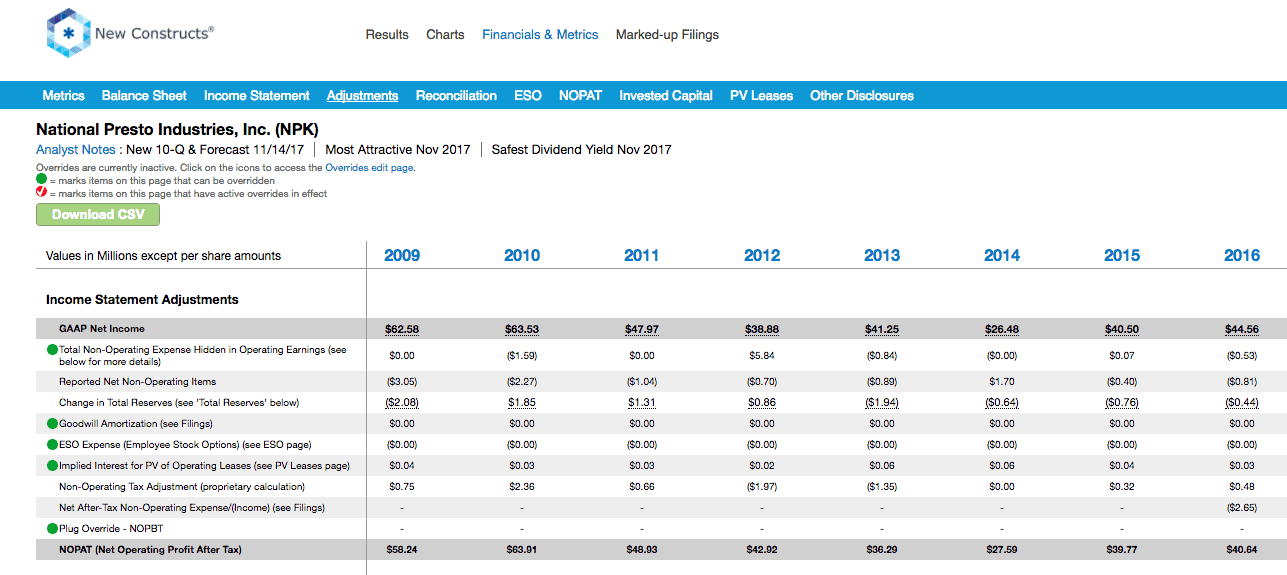The height and width of the screenshot is (575, 1287).
Task: Switch to the Metrics tab
Action: point(63,96)
